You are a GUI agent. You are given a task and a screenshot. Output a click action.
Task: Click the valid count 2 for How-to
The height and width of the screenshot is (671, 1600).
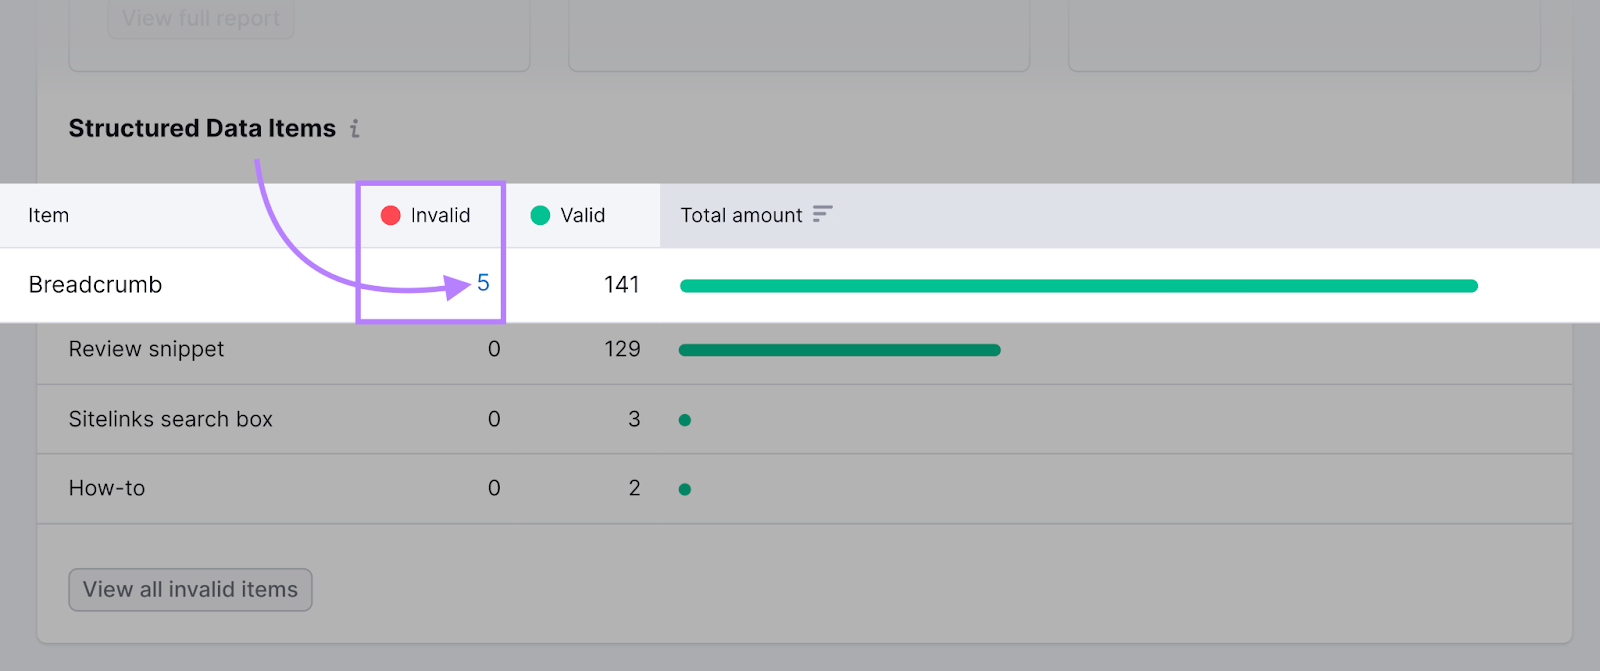634,488
